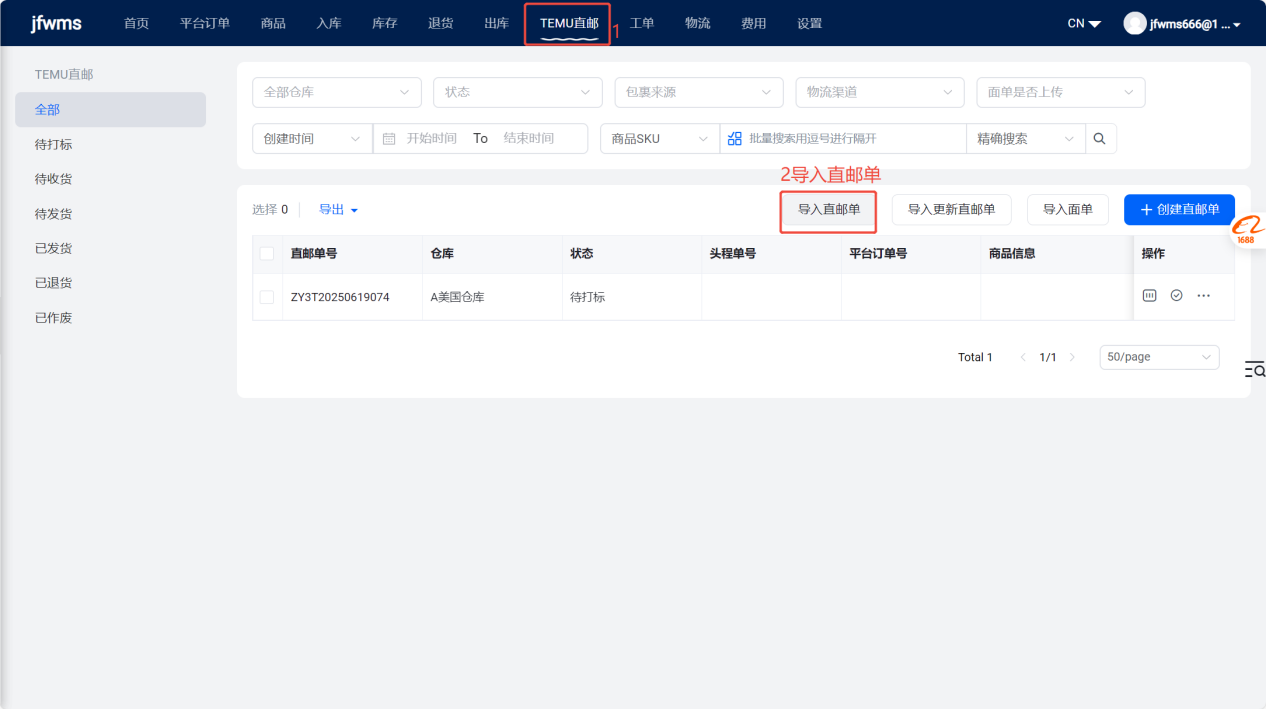Click the 创建直邮单 blue button
The image size is (1266, 709).
pos(1179,209)
